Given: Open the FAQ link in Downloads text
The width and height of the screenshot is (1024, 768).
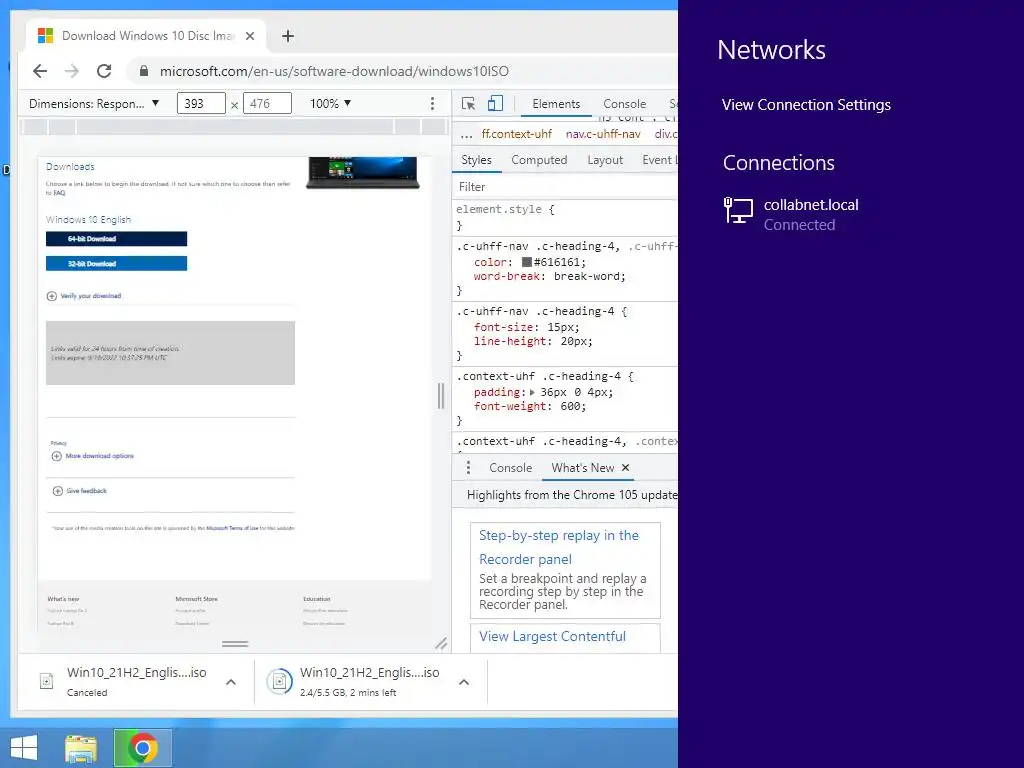Looking at the screenshot, I should [x=59, y=193].
